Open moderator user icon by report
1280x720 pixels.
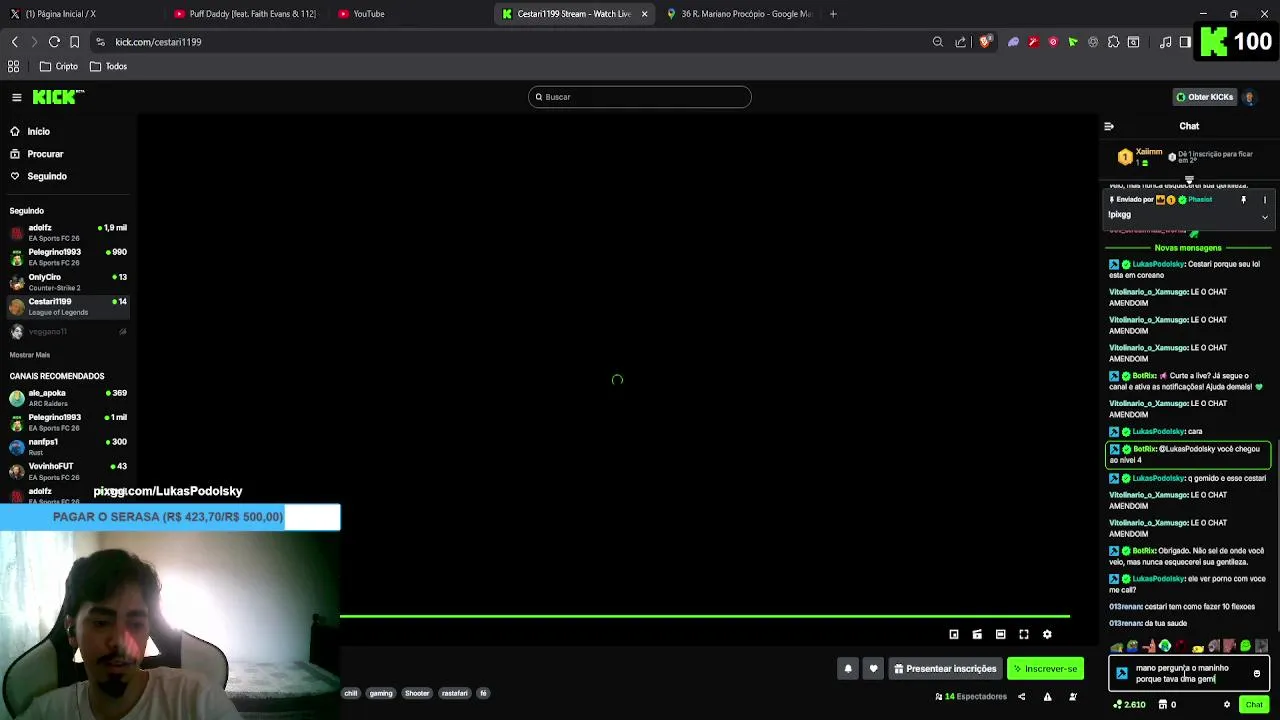point(1073,697)
